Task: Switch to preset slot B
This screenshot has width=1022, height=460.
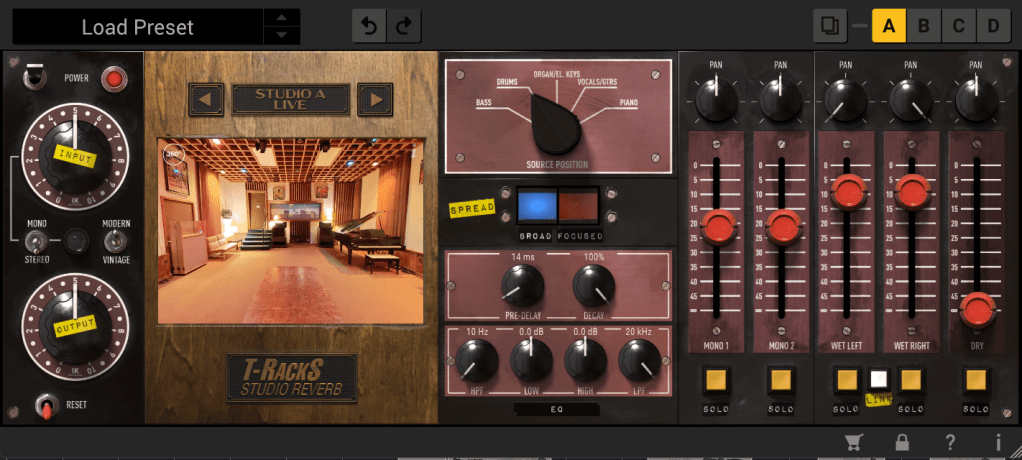Action: coord(923,25)
